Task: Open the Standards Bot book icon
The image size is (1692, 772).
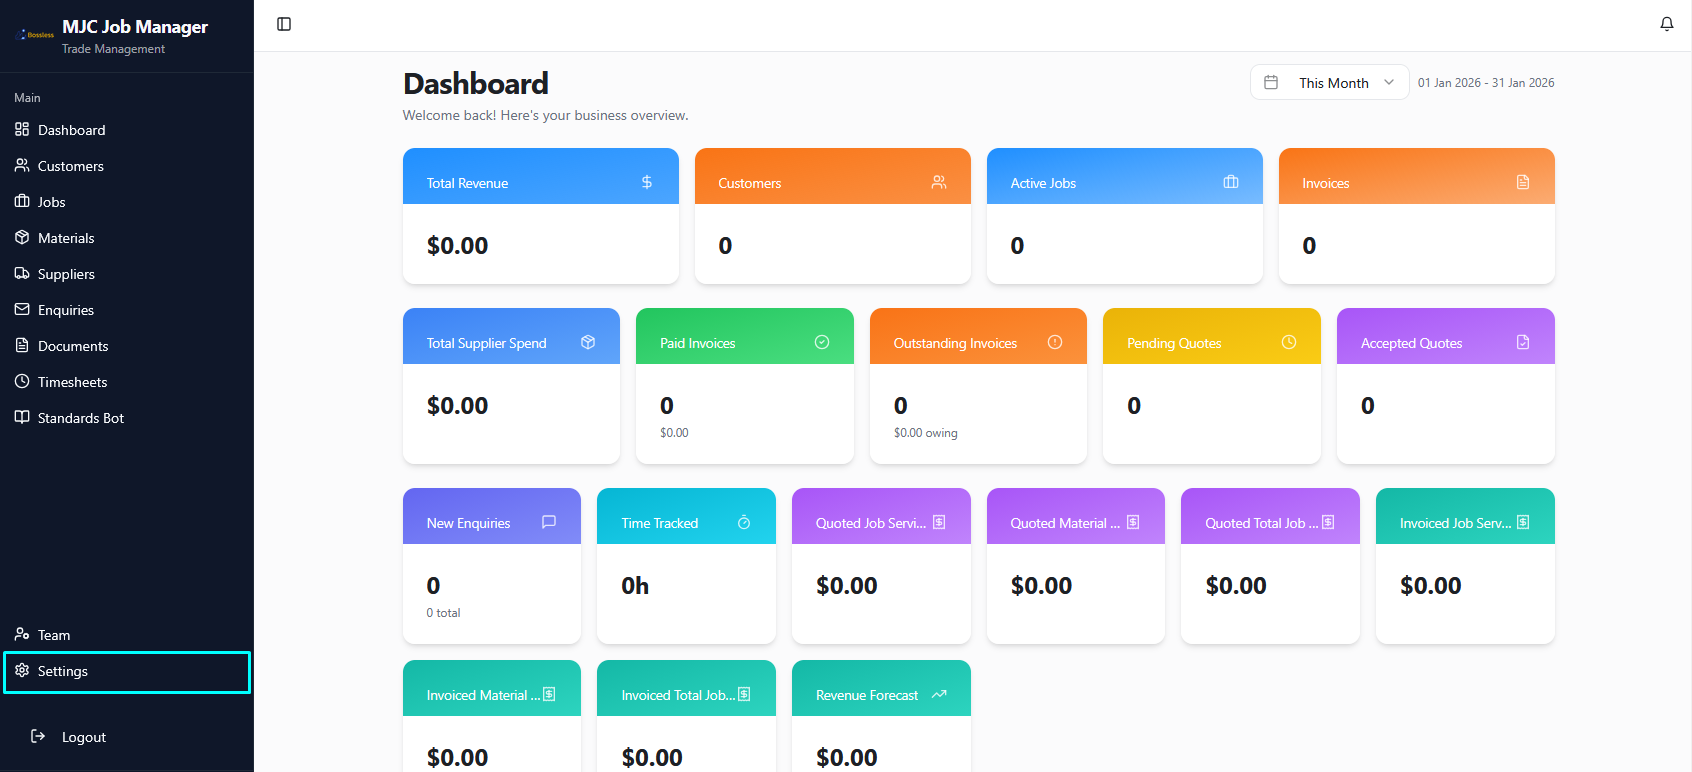Action: coord(22,418)
